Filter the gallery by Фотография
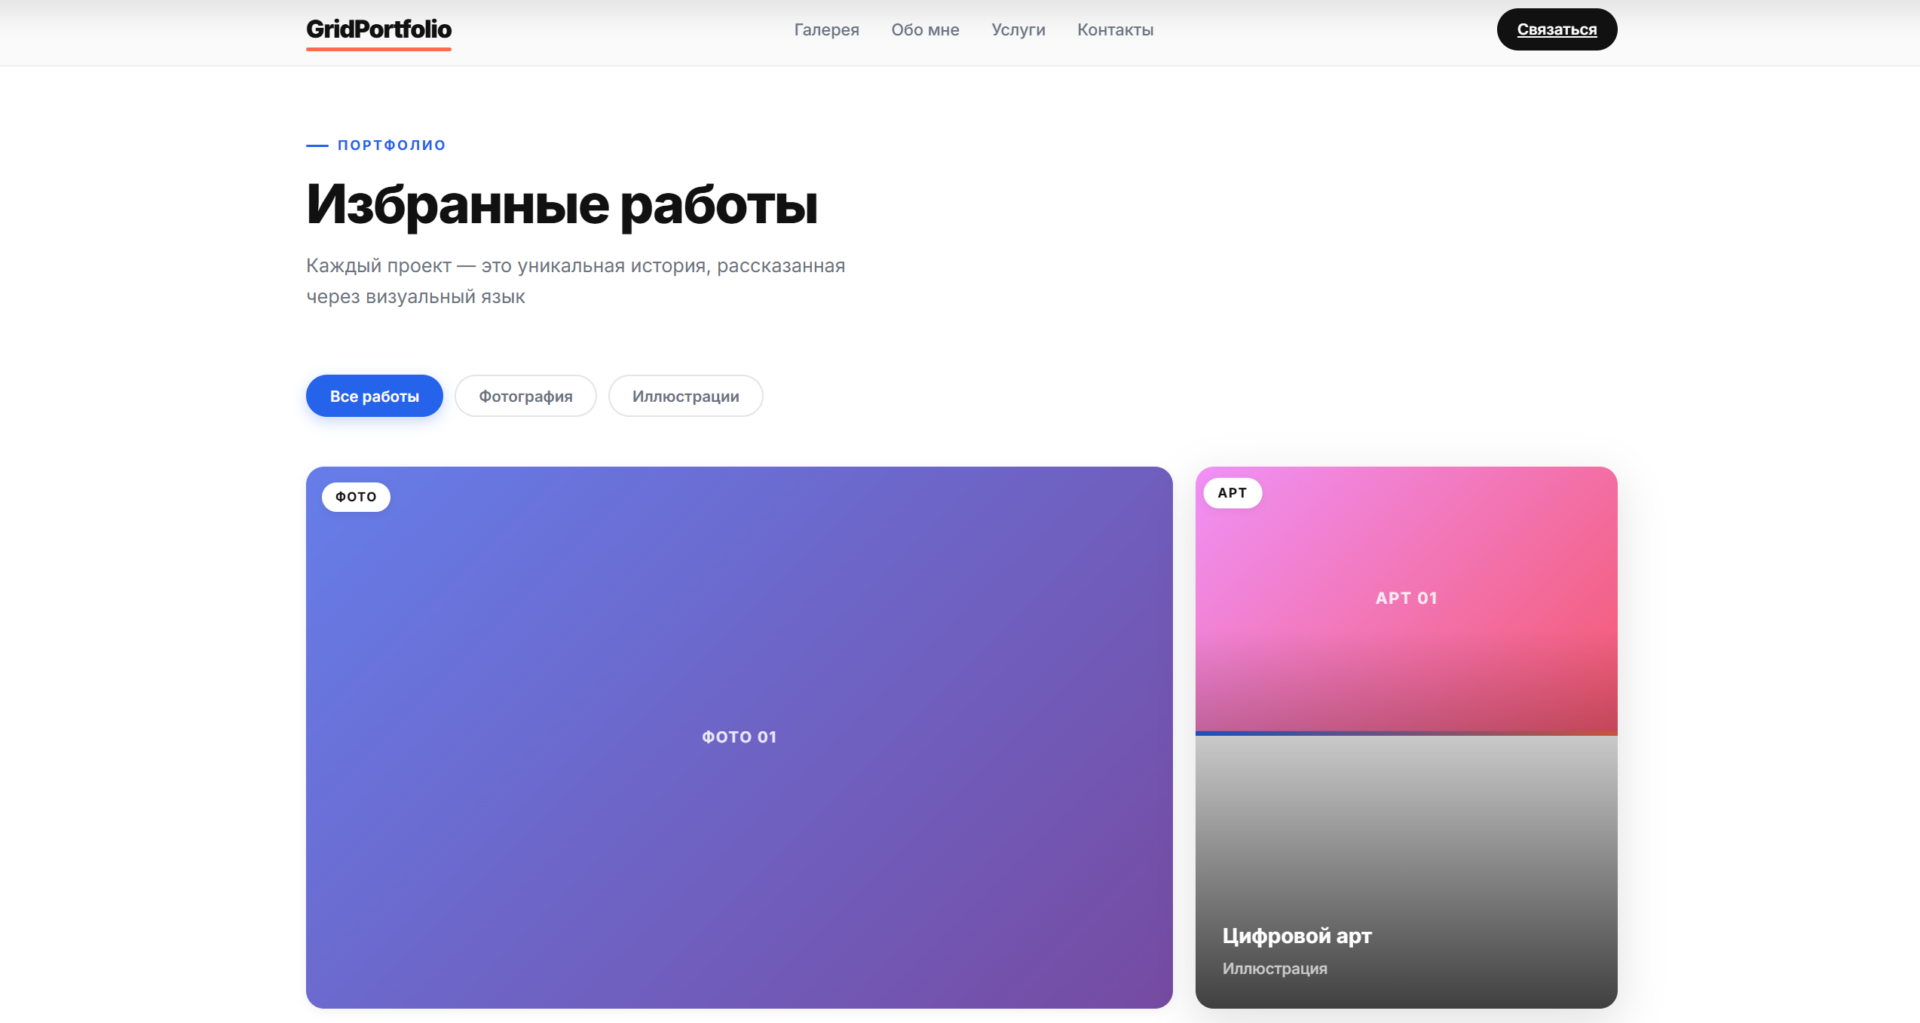The image size is (1920, 1023). click(525, 396)
